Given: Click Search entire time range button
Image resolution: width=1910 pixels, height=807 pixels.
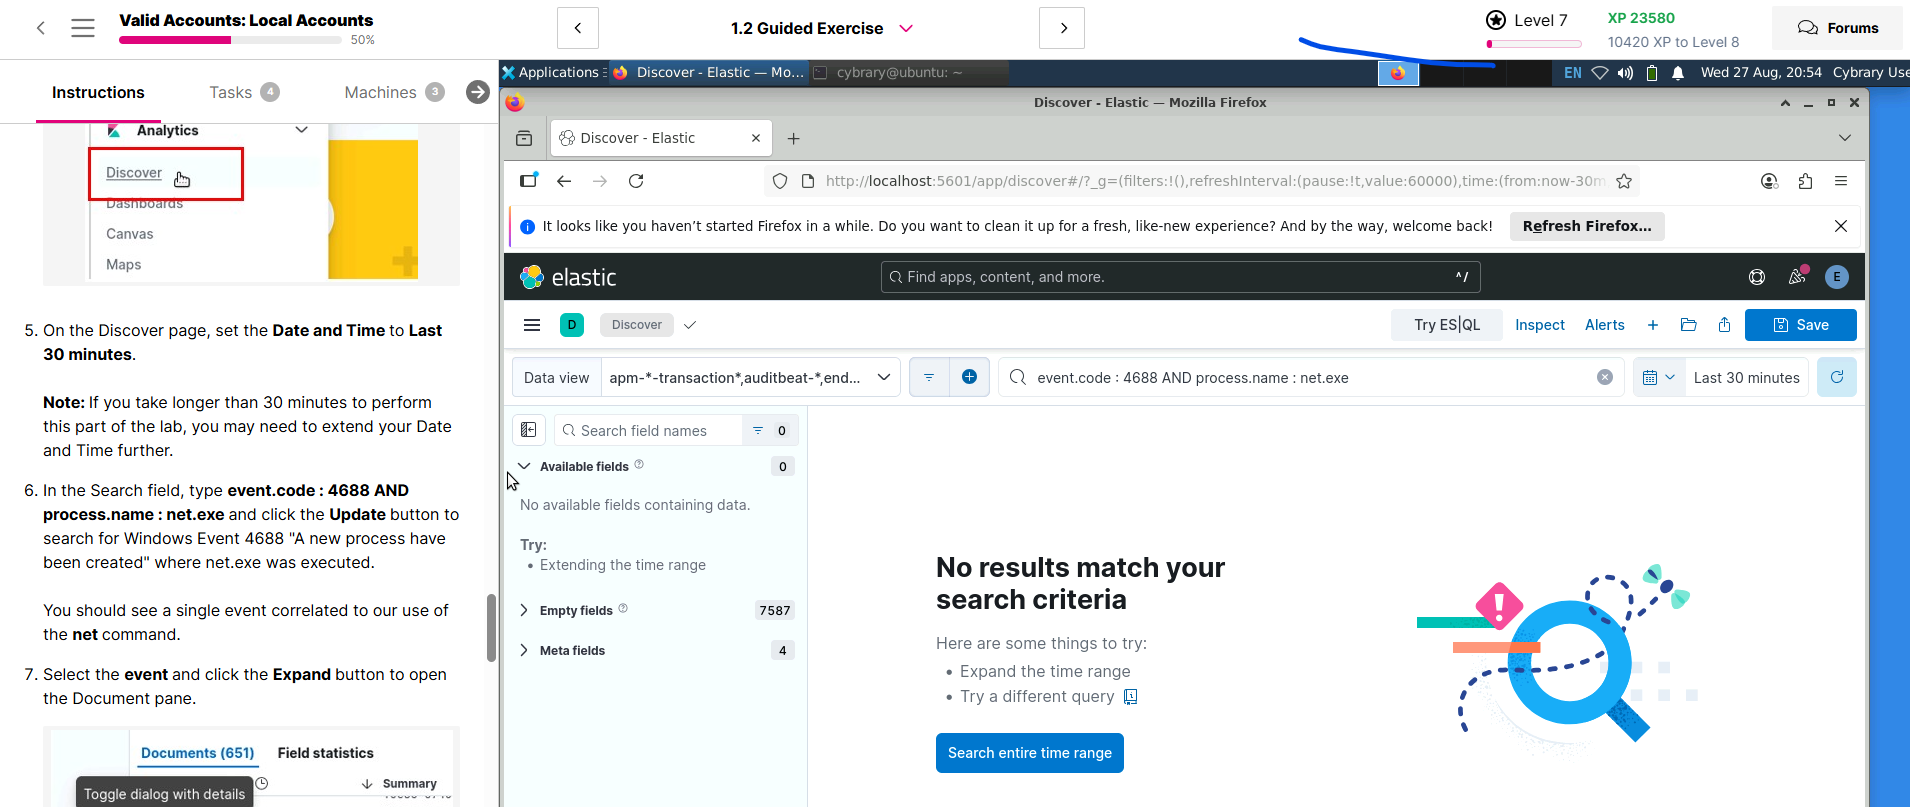Looking at the screenshot, I should (1029, 753).
